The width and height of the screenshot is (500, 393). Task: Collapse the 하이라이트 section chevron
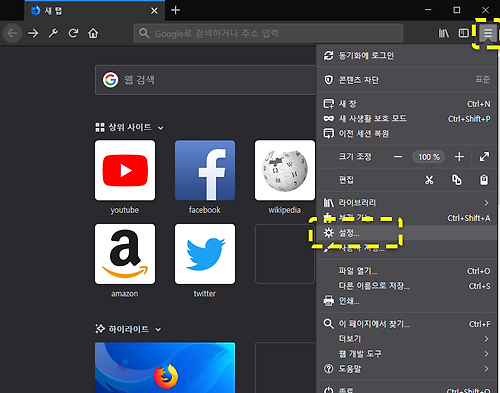[x=158, y=330]
